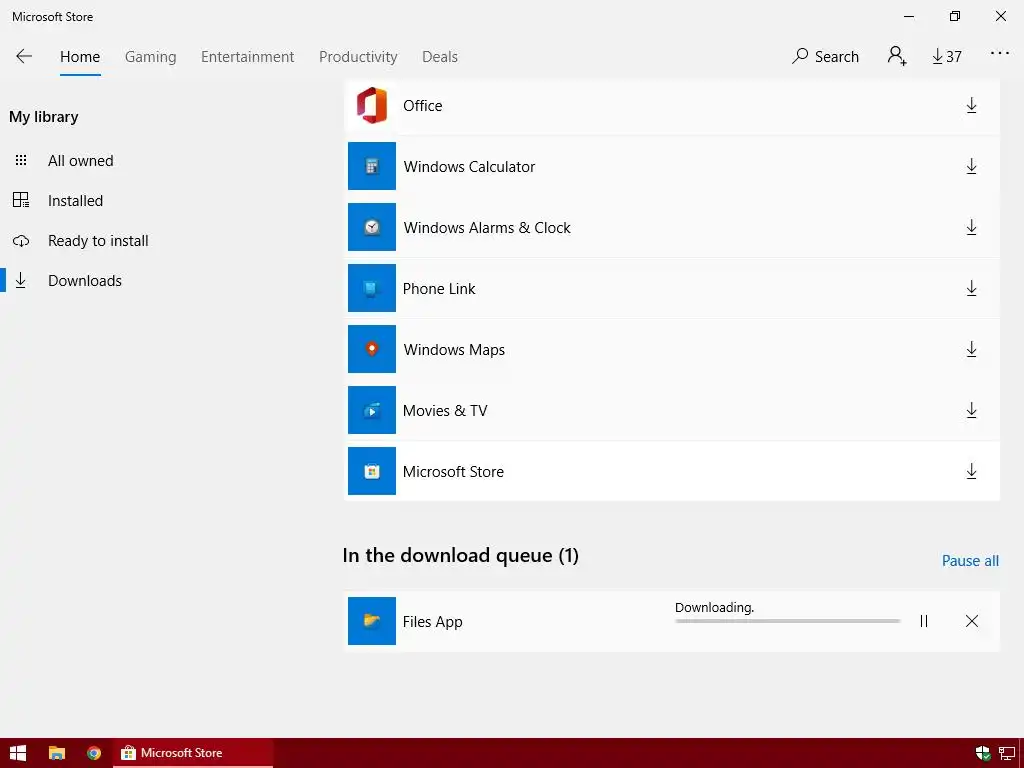The width and height of the screenshot is (1024, 768).
Task: Click the Windows Alarms & Clock name
Action: [487, 228]
